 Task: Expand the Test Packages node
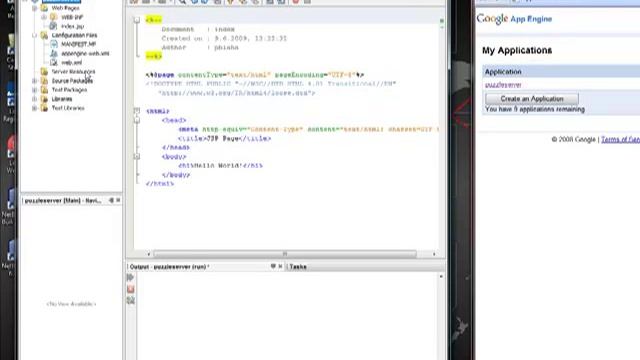pos(35,90)
